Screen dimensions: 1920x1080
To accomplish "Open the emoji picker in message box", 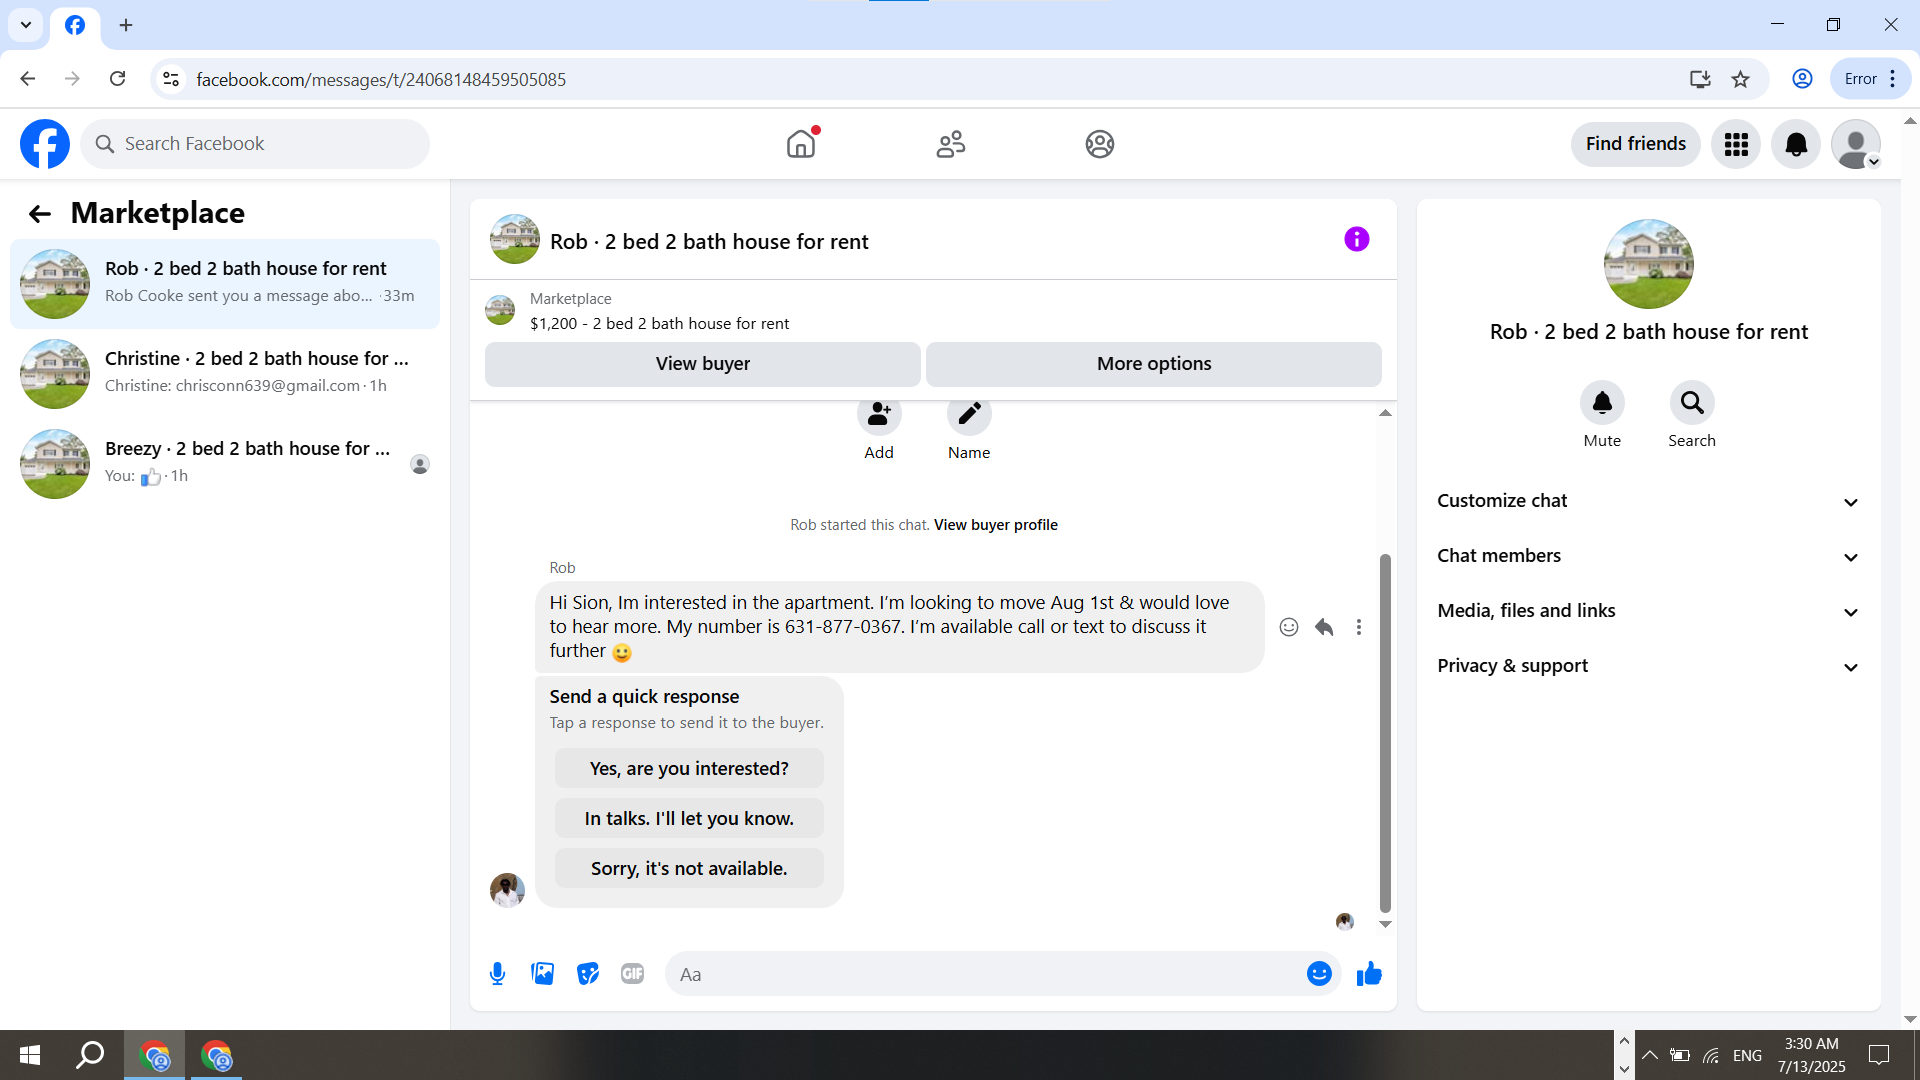I will pyautogui.click(x=1319, y=974).
